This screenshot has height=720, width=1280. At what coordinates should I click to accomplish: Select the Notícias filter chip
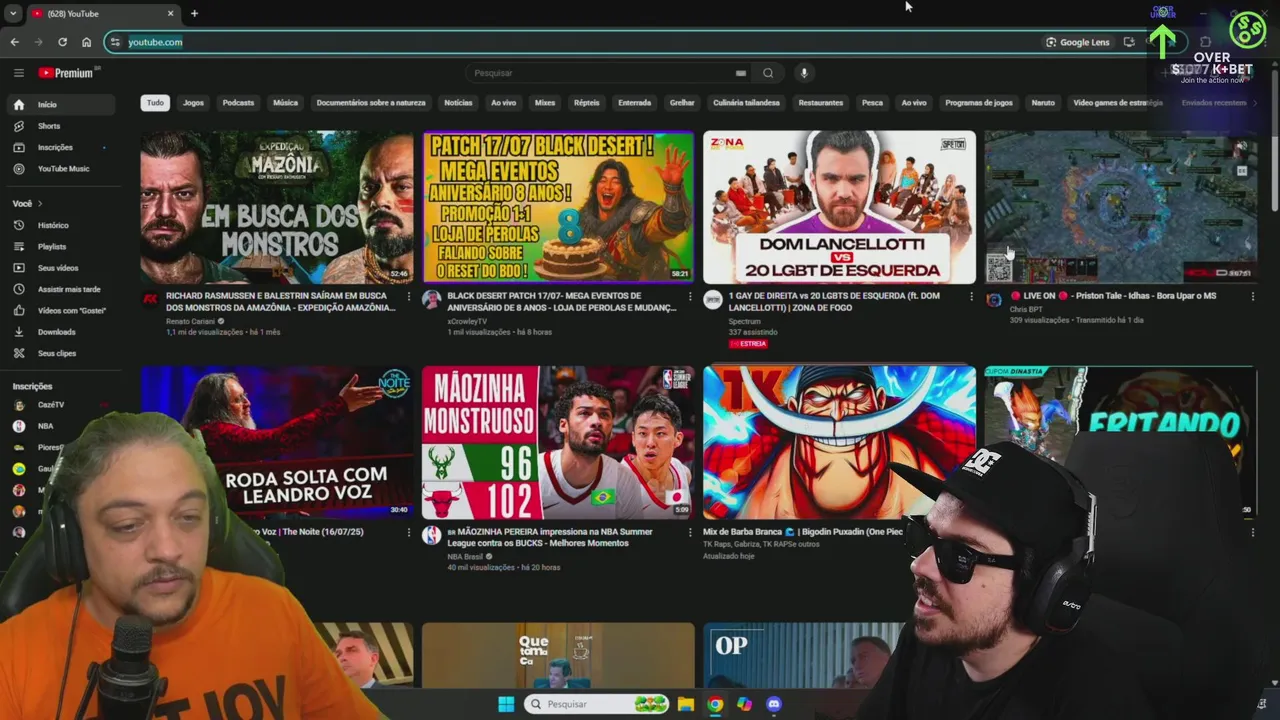pos(458,102)
